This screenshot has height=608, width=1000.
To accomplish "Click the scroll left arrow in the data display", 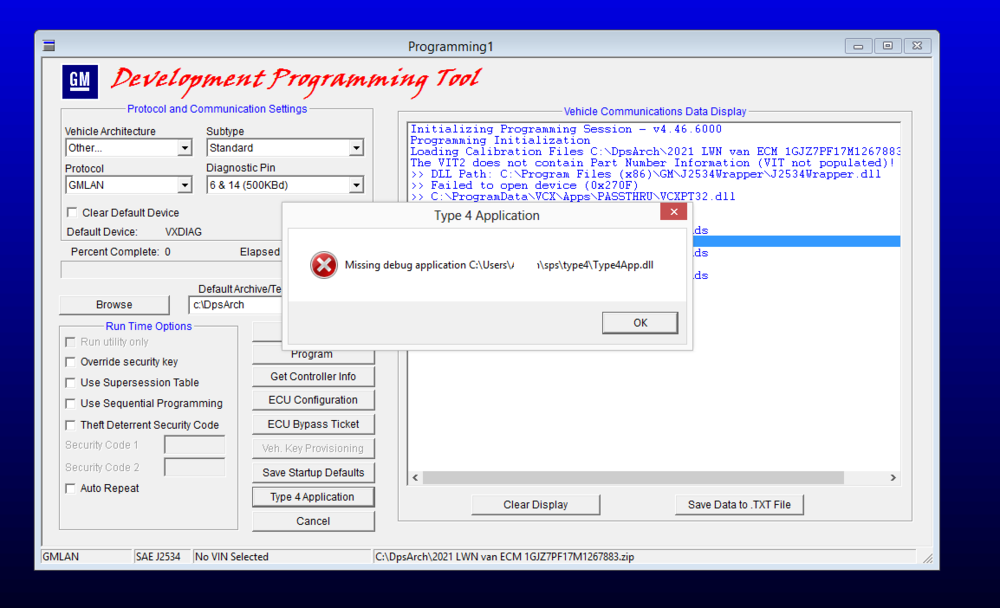I will pyautogui.click(x=416, y=478).
